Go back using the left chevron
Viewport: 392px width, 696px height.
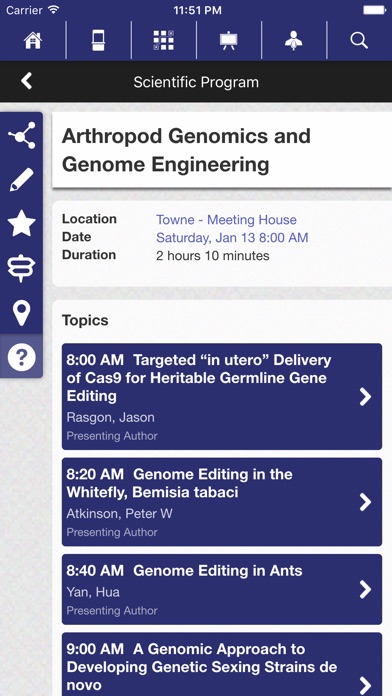(x=27, y=81)
